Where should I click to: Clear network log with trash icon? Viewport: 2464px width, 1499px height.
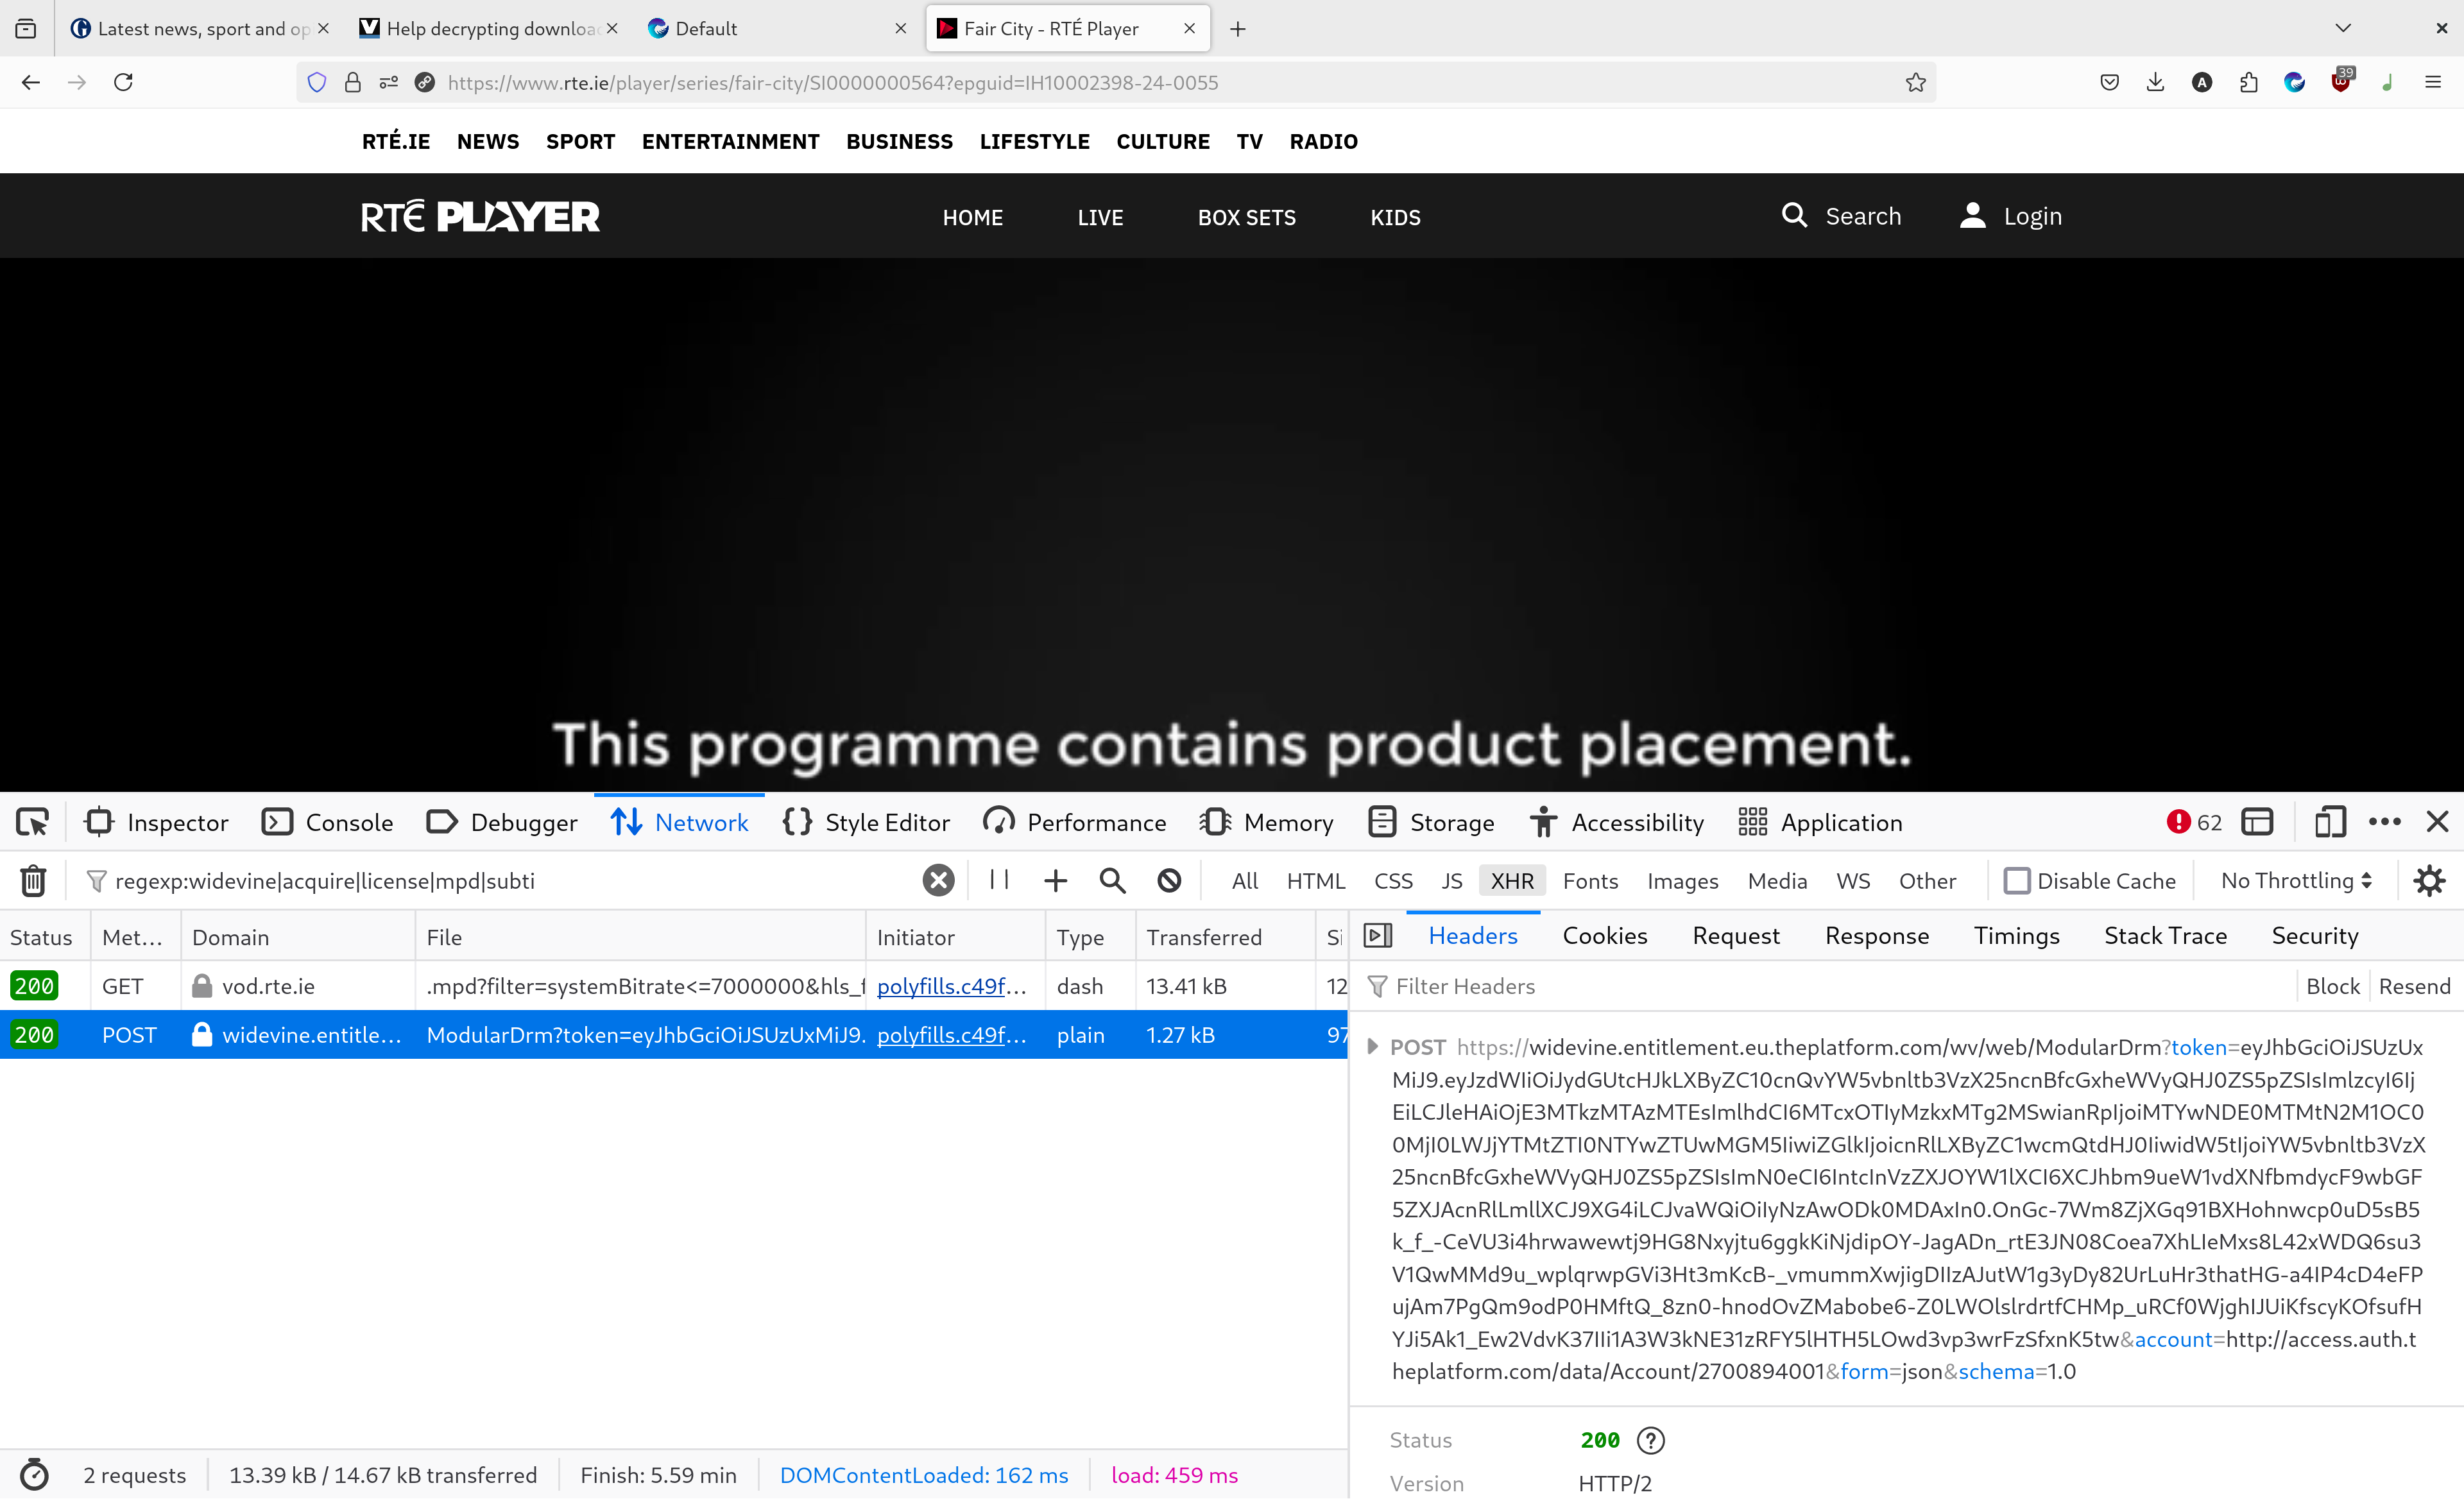(x=33, y=881)
